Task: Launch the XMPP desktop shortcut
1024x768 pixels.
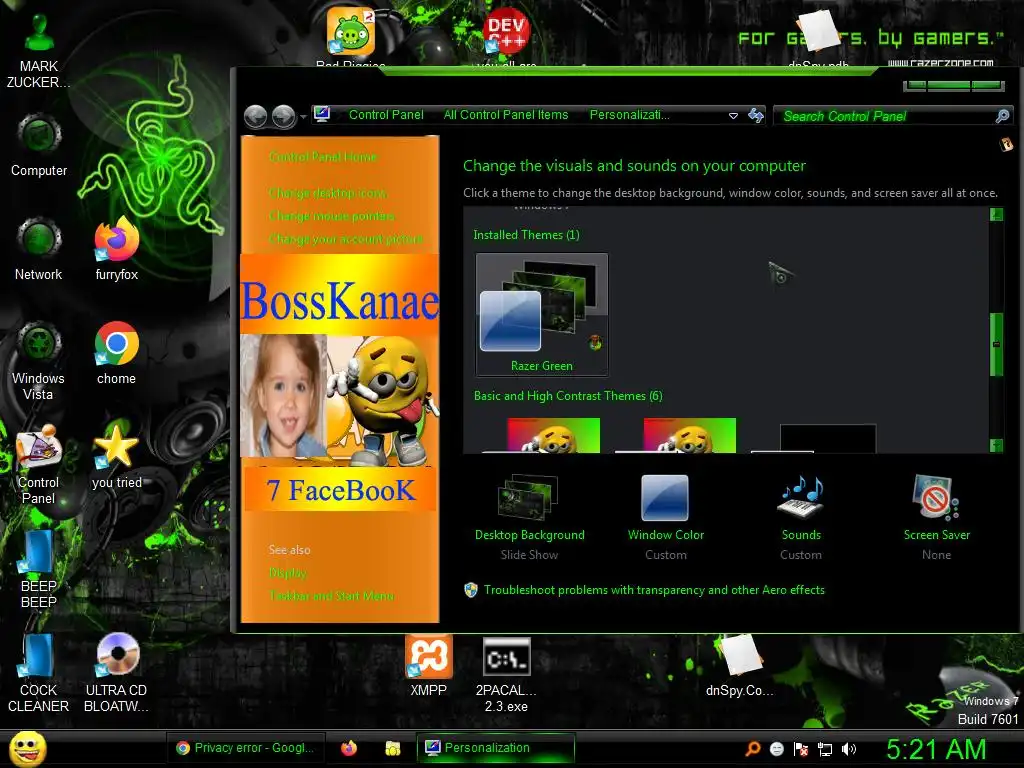Action: (x=428, y=666)
